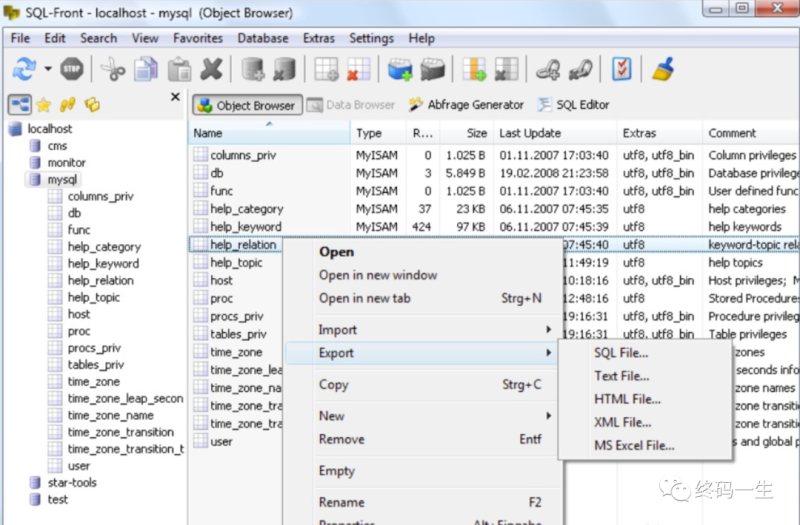This screenshot has width=800, height=525.
Task: Open the Abfrage Generator tab
Action: point(466,105)
